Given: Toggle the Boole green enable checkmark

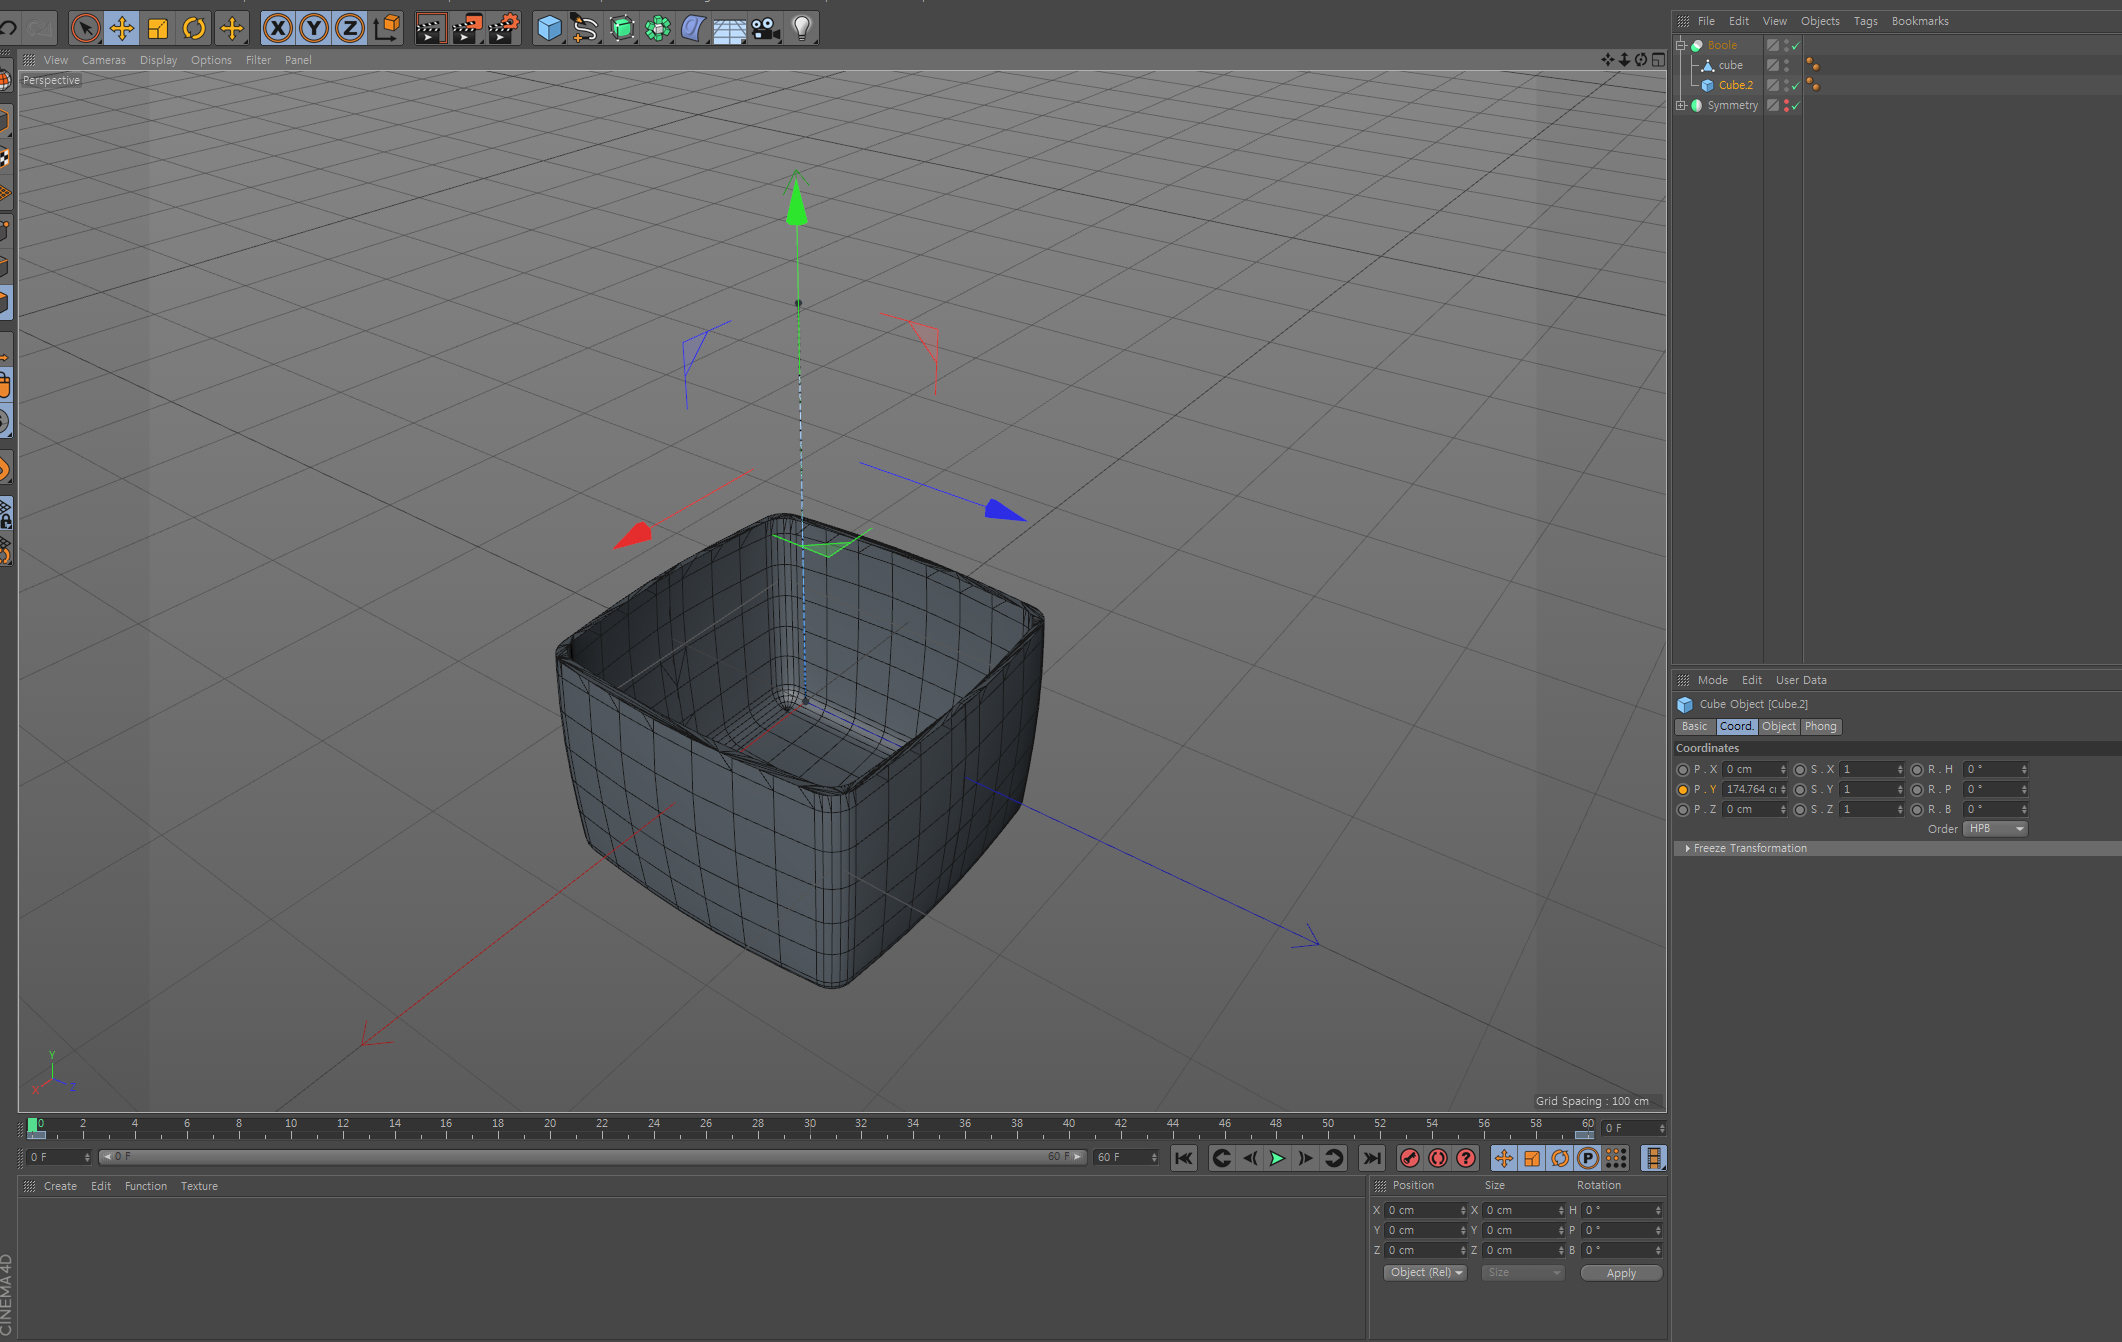Looking at the screenshot, I should click(1796, 45).
